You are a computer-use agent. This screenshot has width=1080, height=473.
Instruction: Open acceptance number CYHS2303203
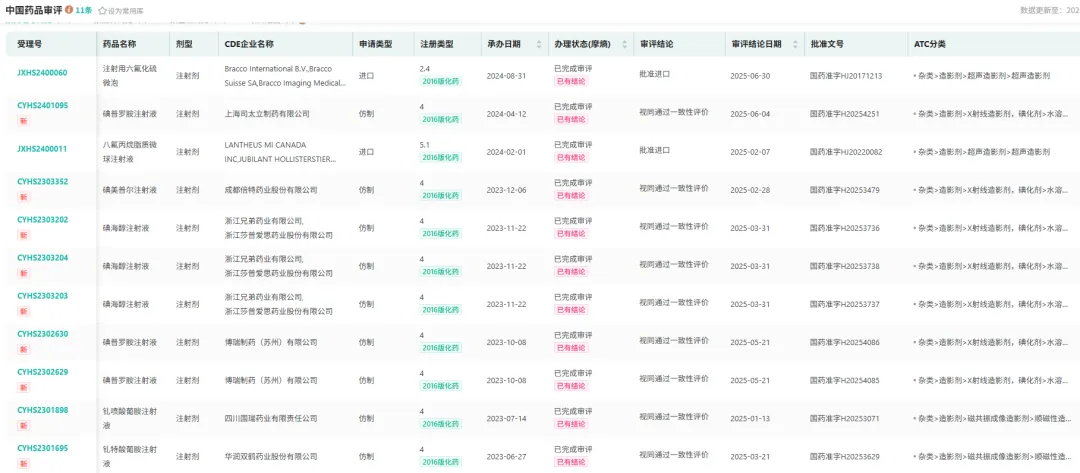pyautogui.click(x=42, y=295)
